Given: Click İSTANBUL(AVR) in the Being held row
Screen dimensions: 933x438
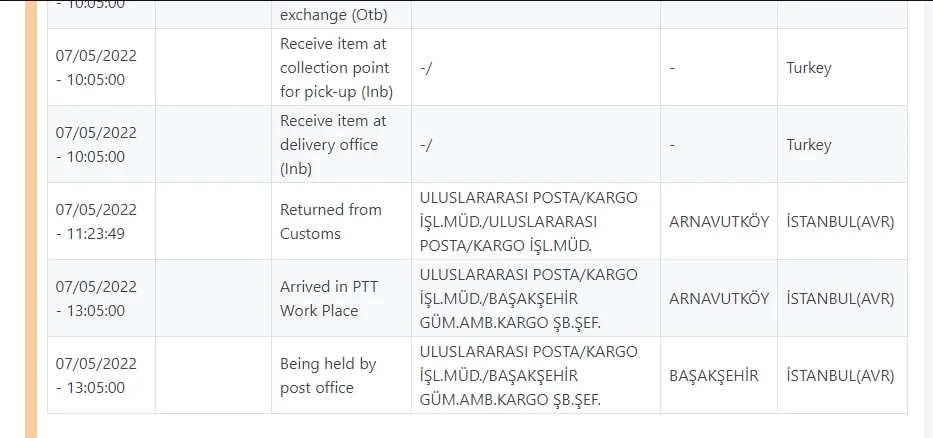Looking at the screenshot, I should (x=840, y=376).
